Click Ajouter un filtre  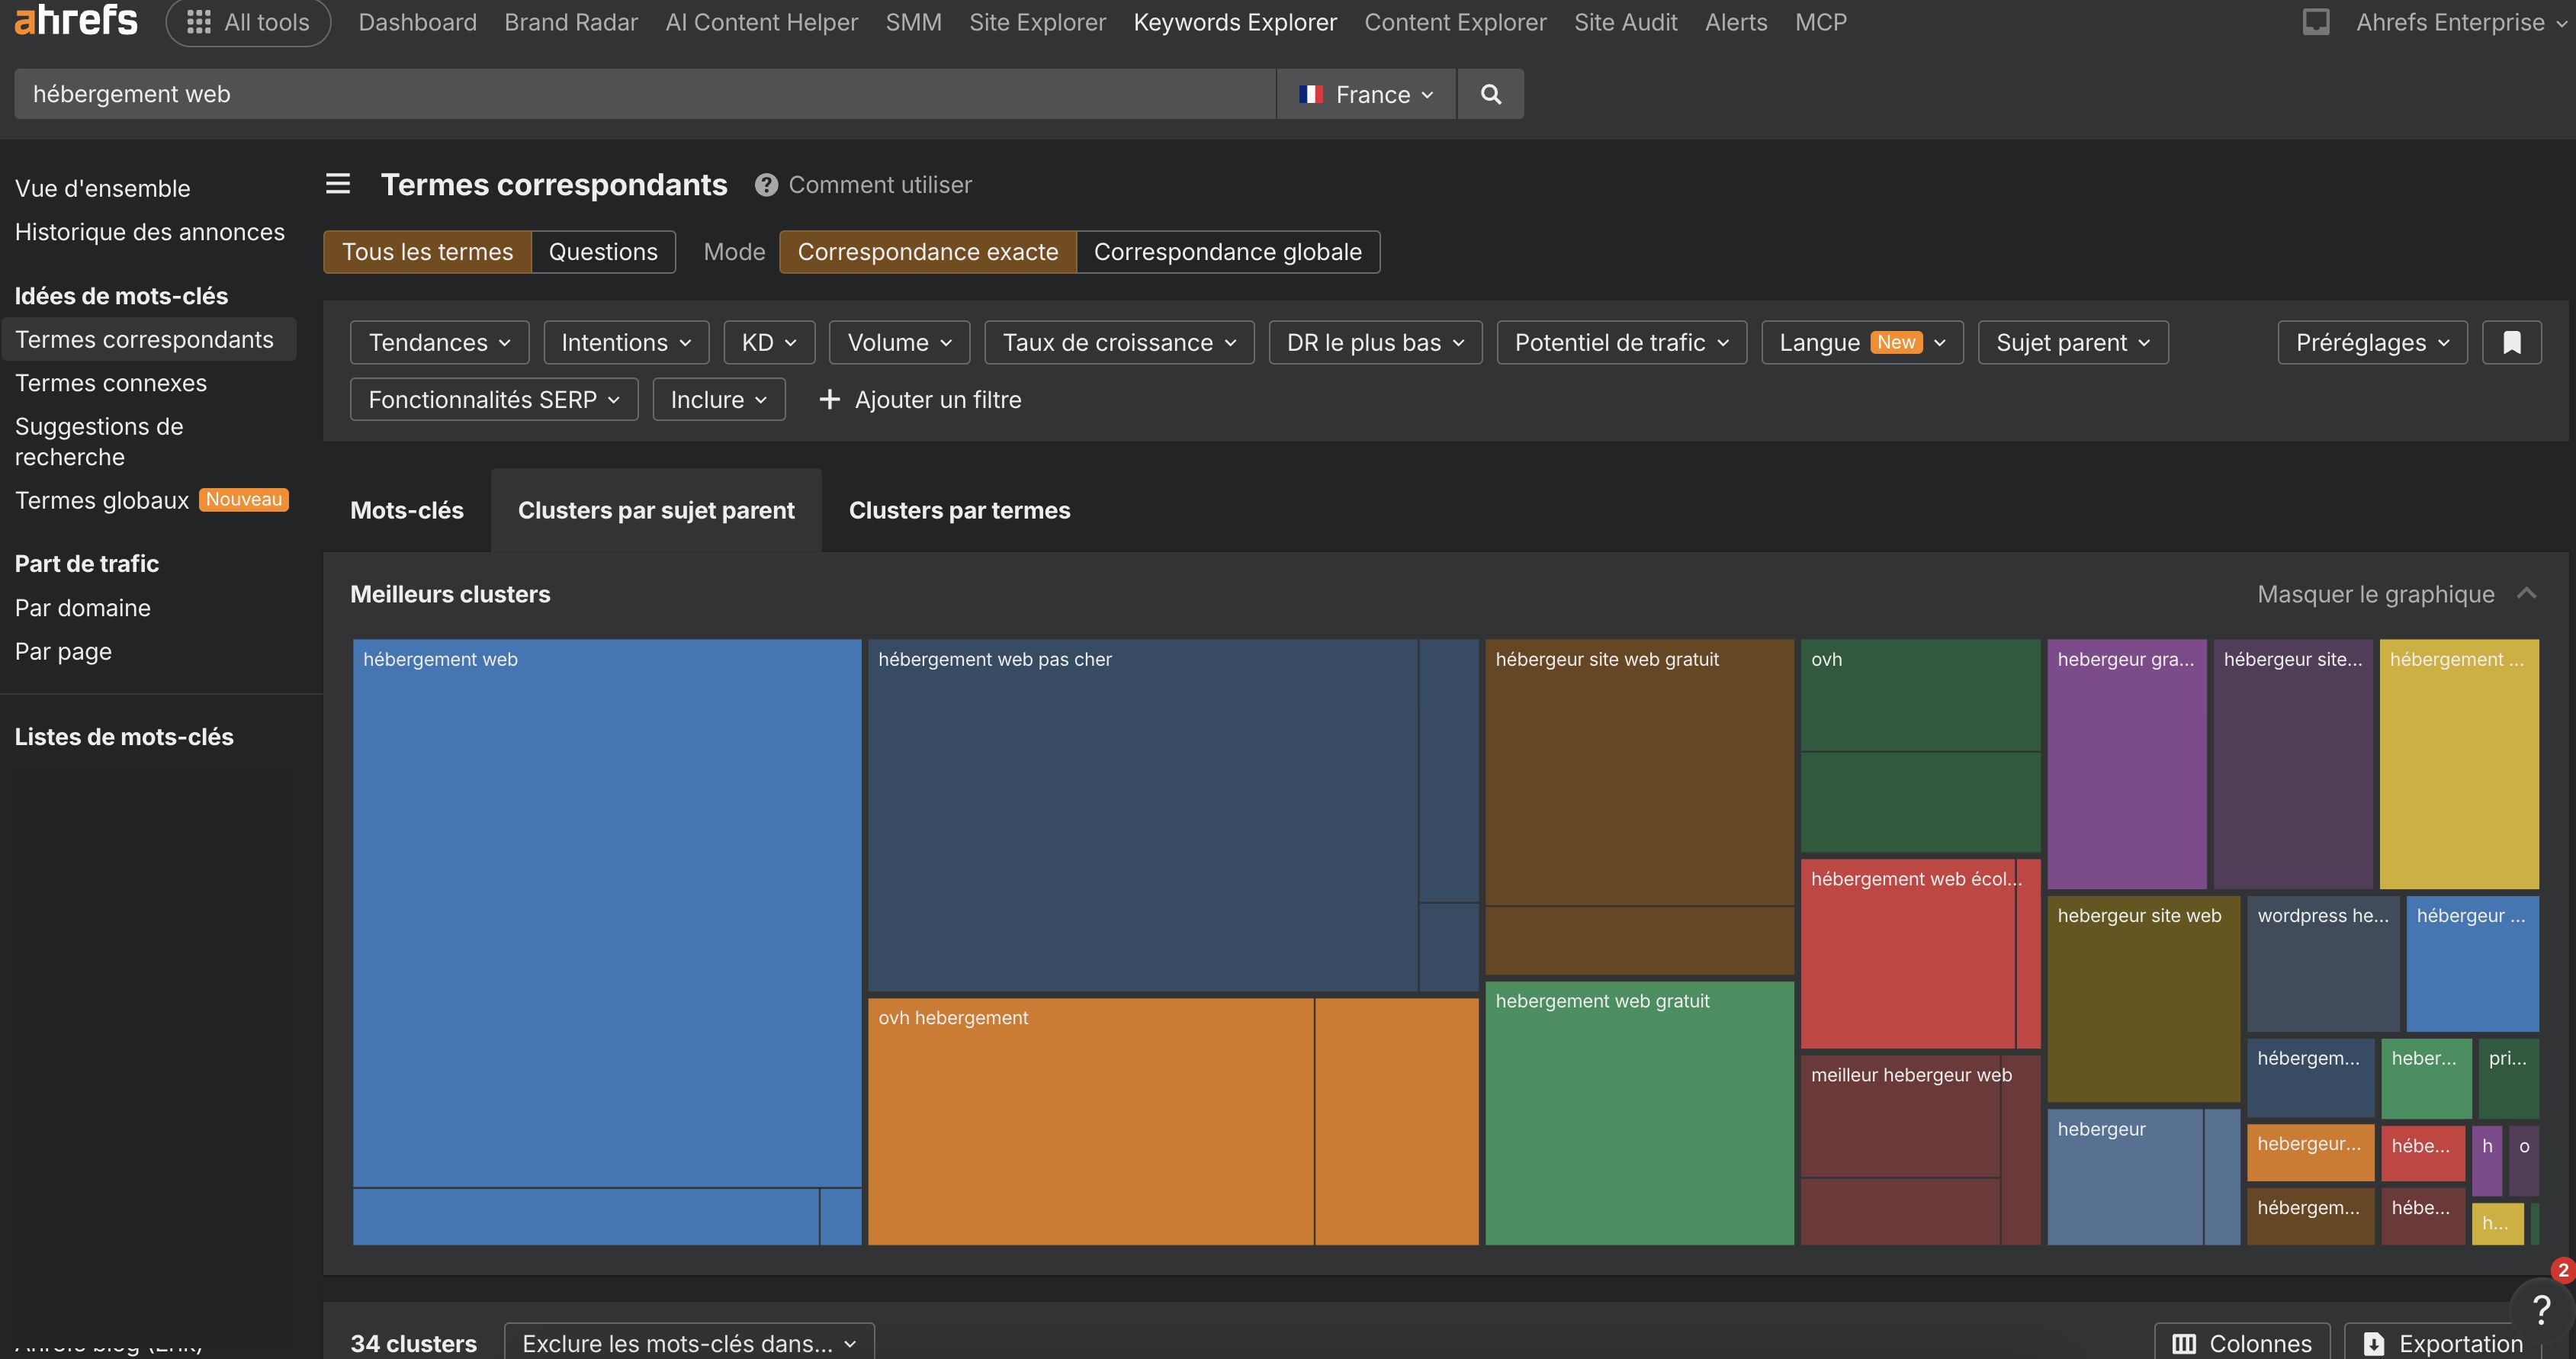[920, 399]
